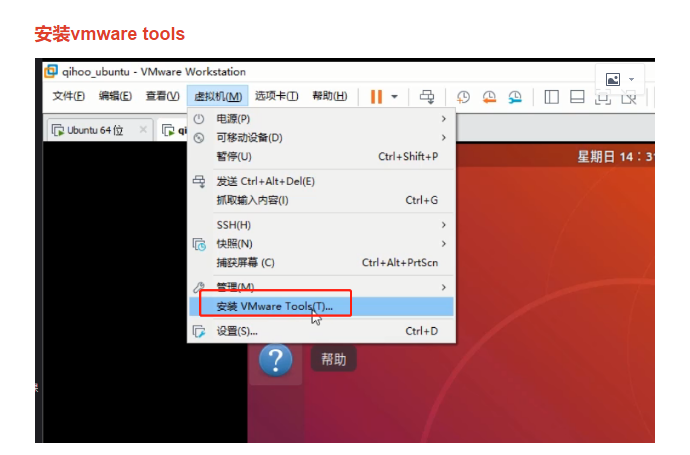Expand the SSH(H) submenu
The height and width of the screenshot is (455, 690).
tap(321, 225)
